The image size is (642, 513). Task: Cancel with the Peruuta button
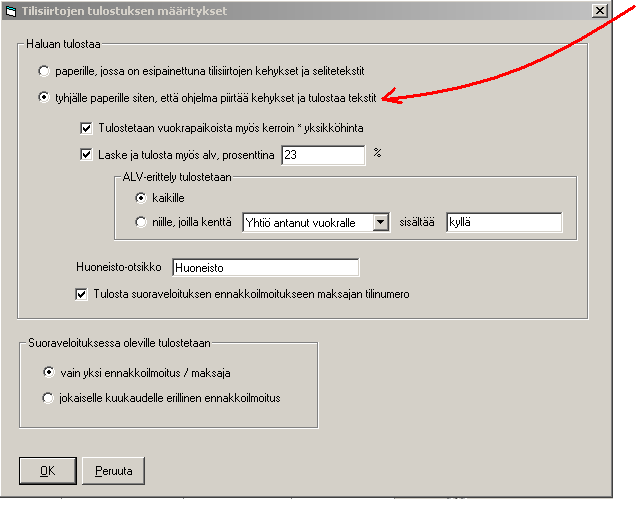coord(113,471)
